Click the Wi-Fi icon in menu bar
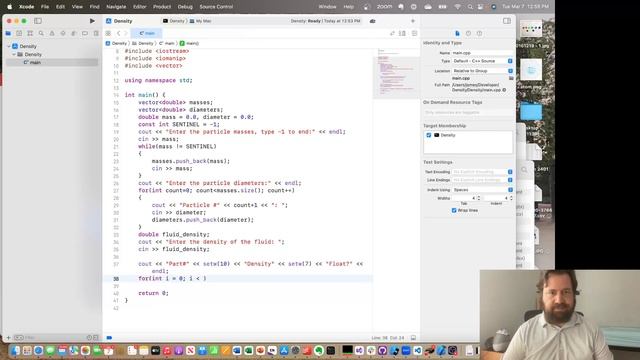640x360 pixels. 458,7
